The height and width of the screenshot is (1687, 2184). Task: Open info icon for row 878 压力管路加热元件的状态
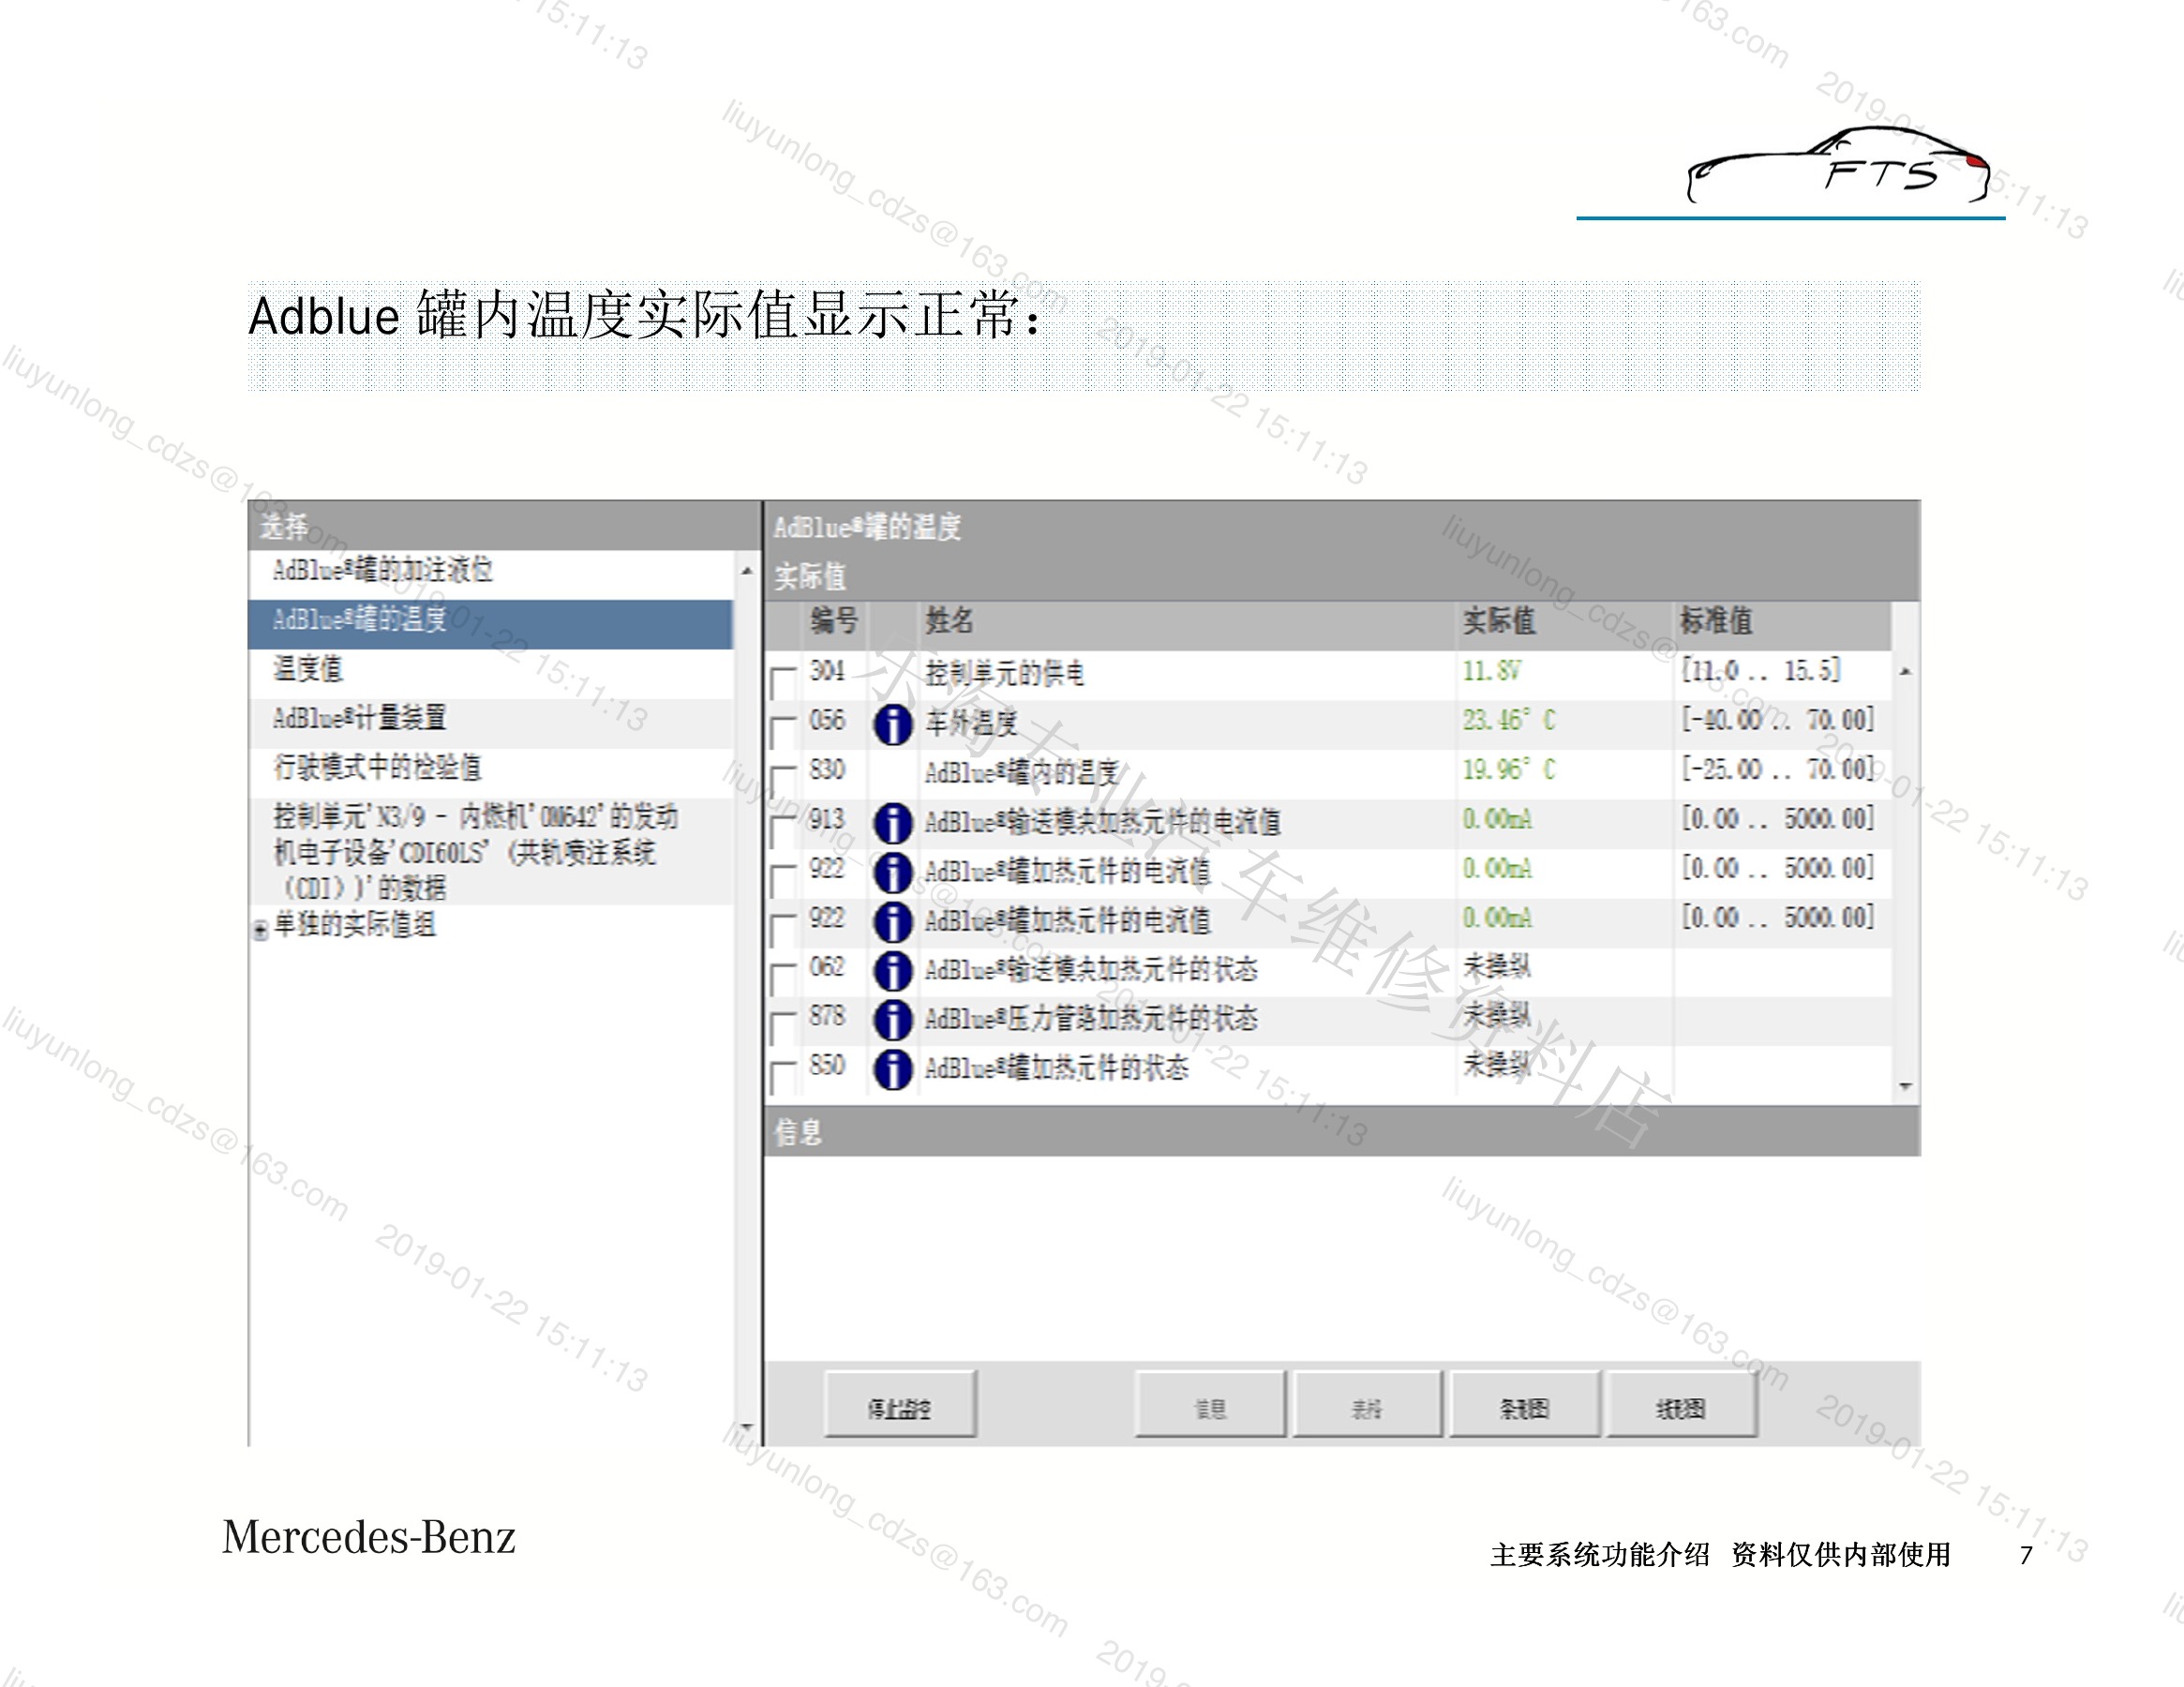892,1020
